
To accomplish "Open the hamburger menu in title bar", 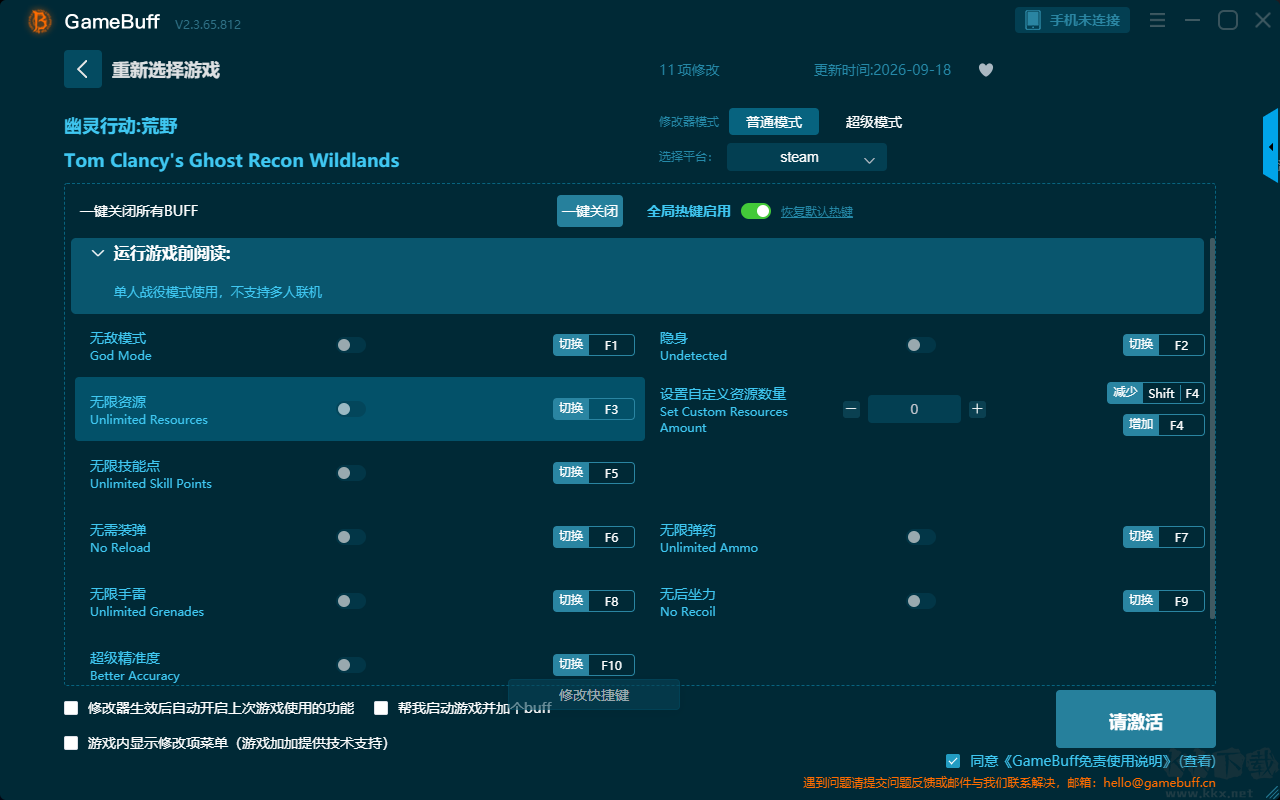I will coord(1157,20).
